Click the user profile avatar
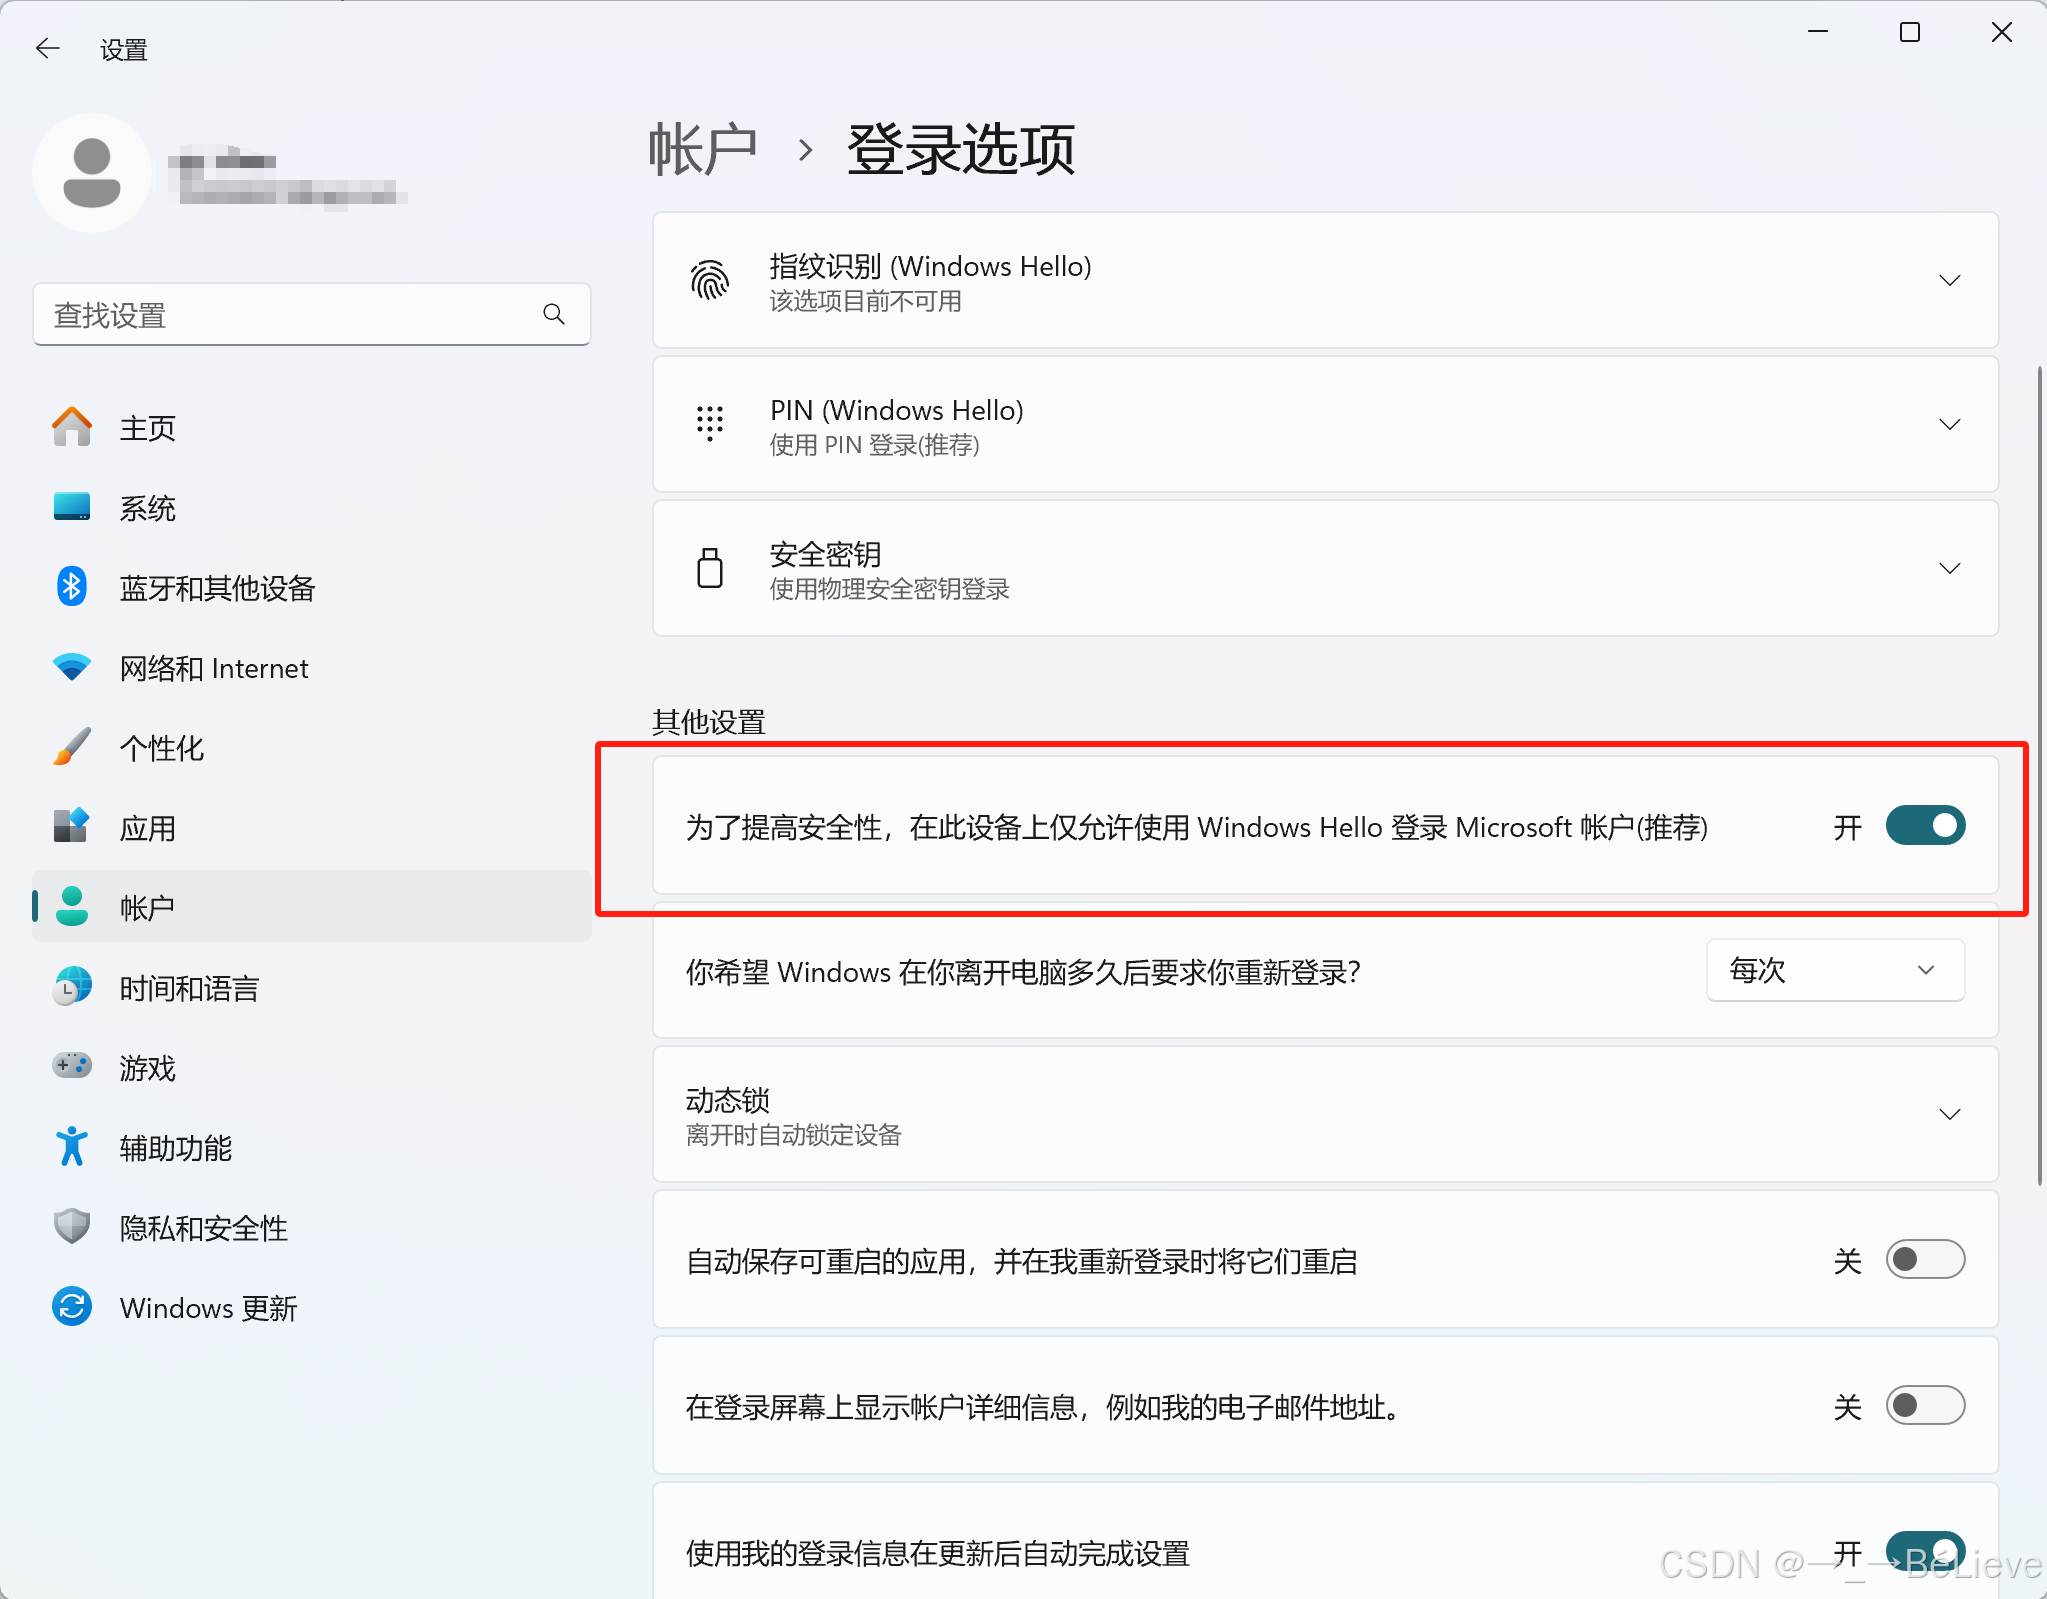 [x=92, y=173]
